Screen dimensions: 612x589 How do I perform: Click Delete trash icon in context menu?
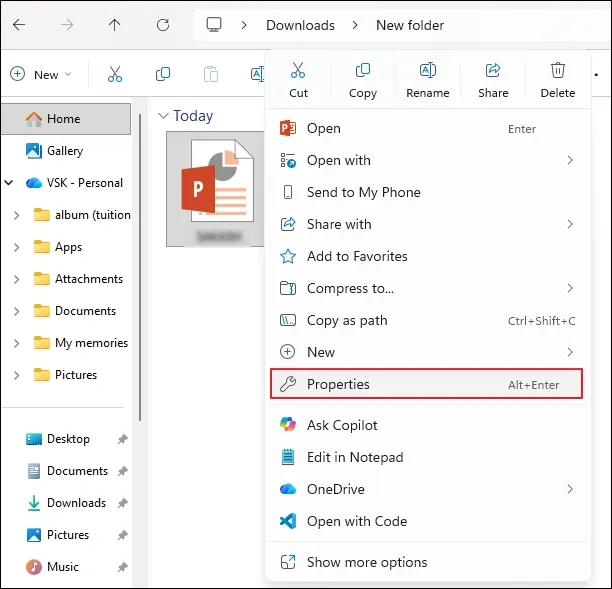pos(558,80)
